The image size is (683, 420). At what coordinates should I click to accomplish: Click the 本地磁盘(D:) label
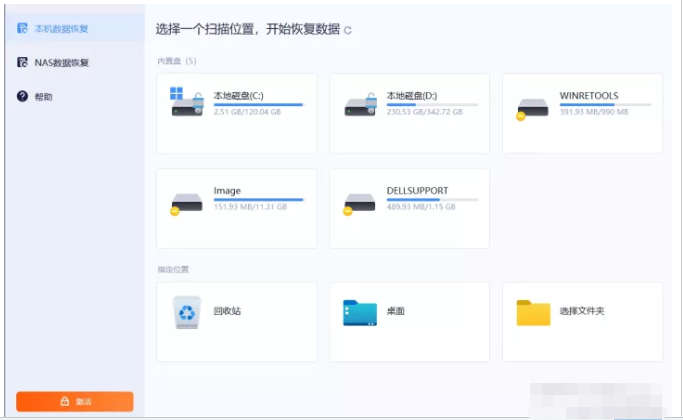pyautogui.click(x=412, y=96)
